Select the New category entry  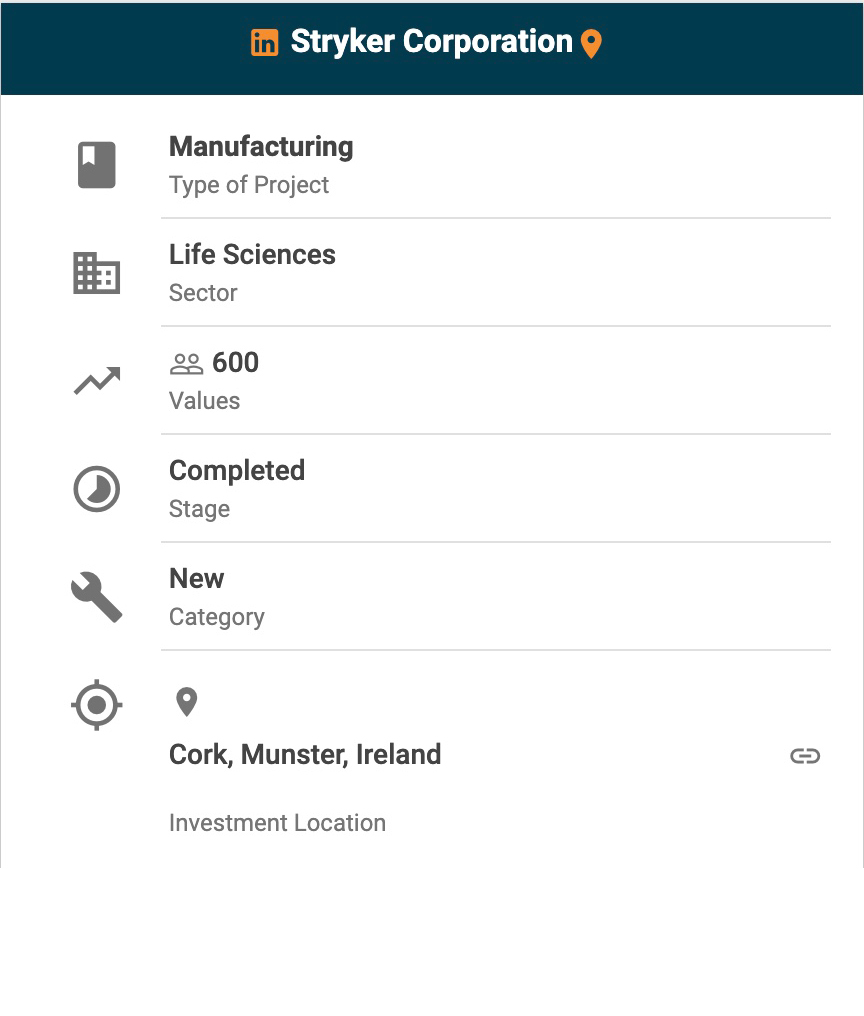click(197, 579)
